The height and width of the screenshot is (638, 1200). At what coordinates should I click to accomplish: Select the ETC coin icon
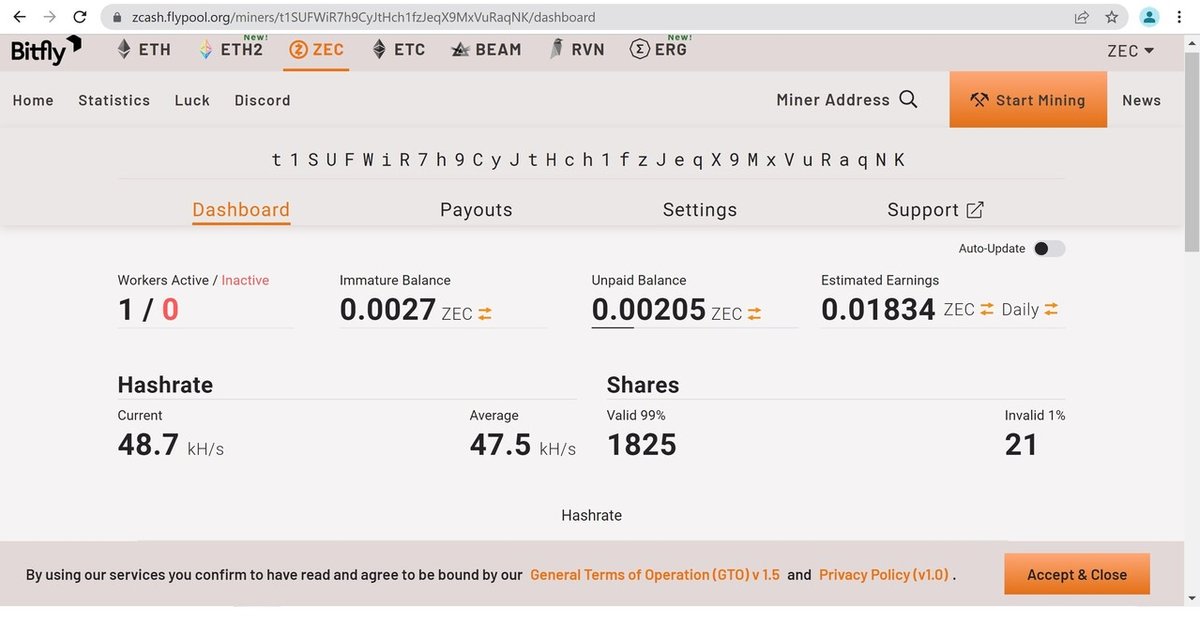[379, 49]
